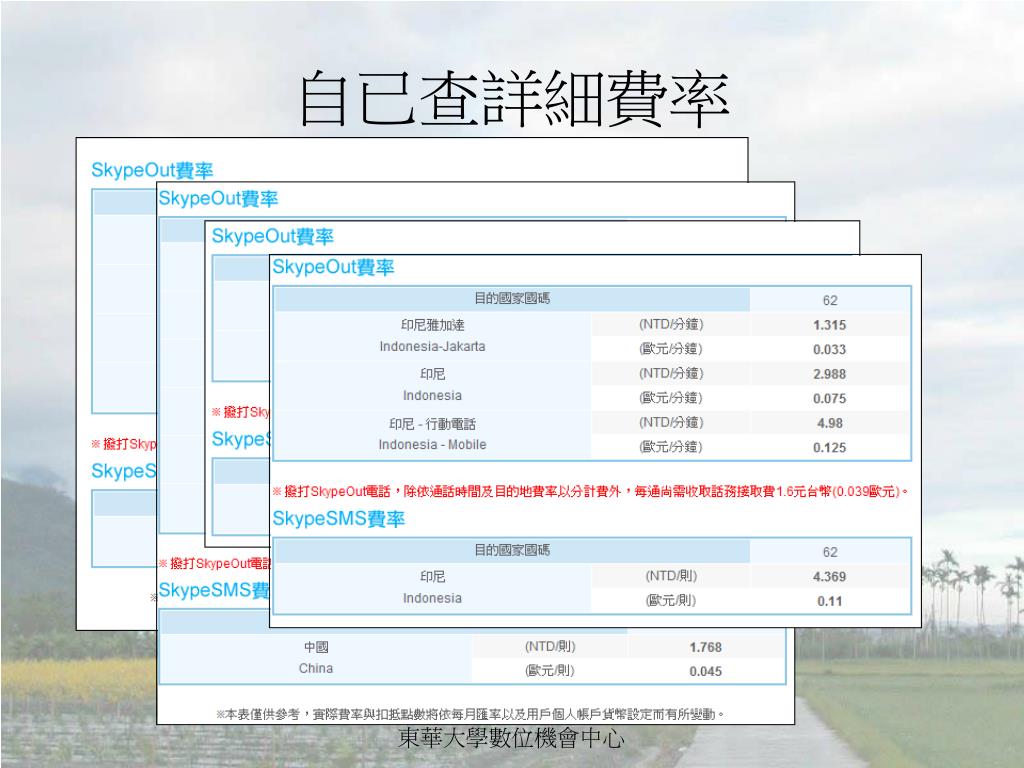Select the 4.98 mobile rate value
The height and width of the screenshot is (768, 1024).
click(829, 423)
